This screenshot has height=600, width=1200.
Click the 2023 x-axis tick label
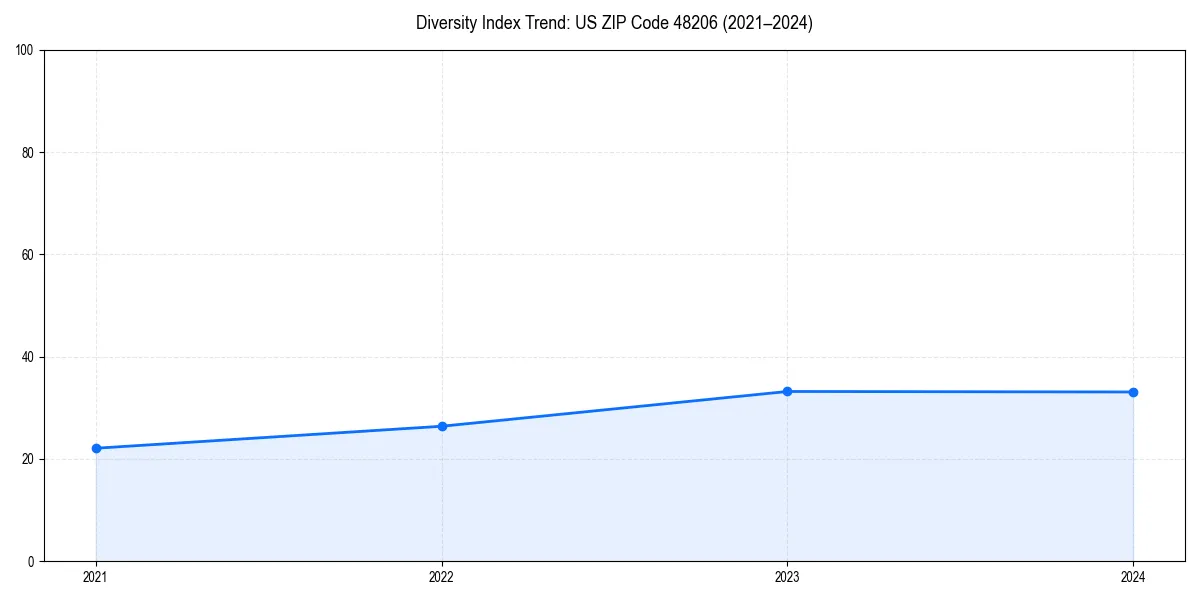pos(787,577)
